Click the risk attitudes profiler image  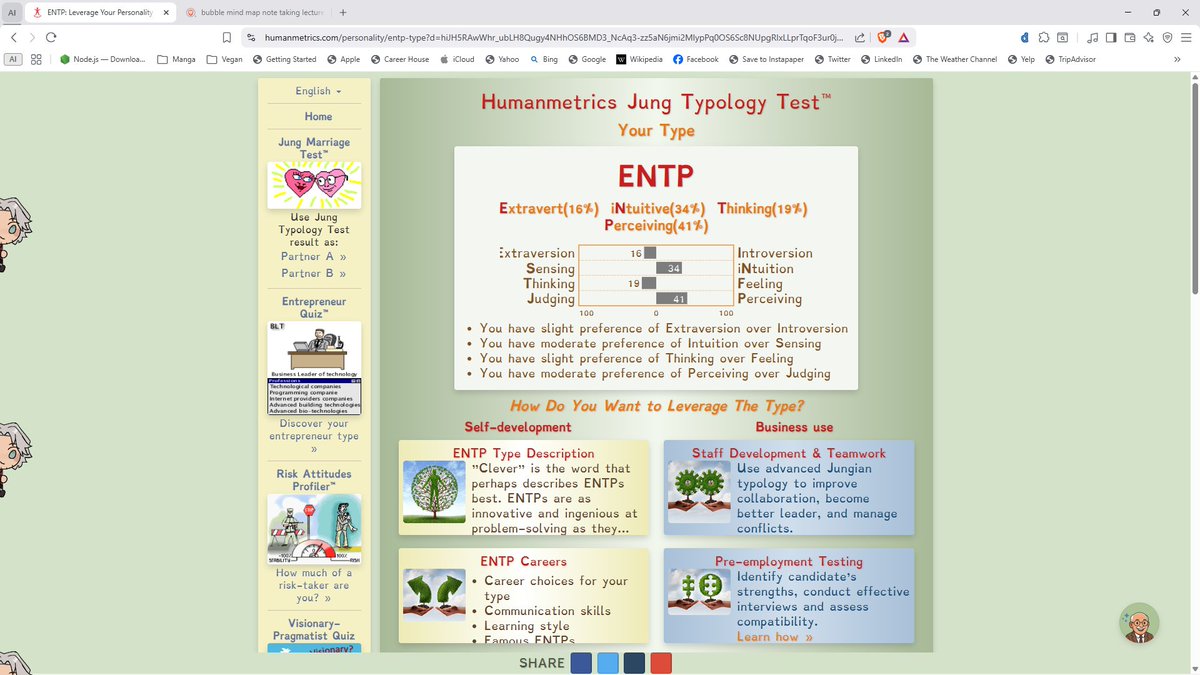click(314, 530)
